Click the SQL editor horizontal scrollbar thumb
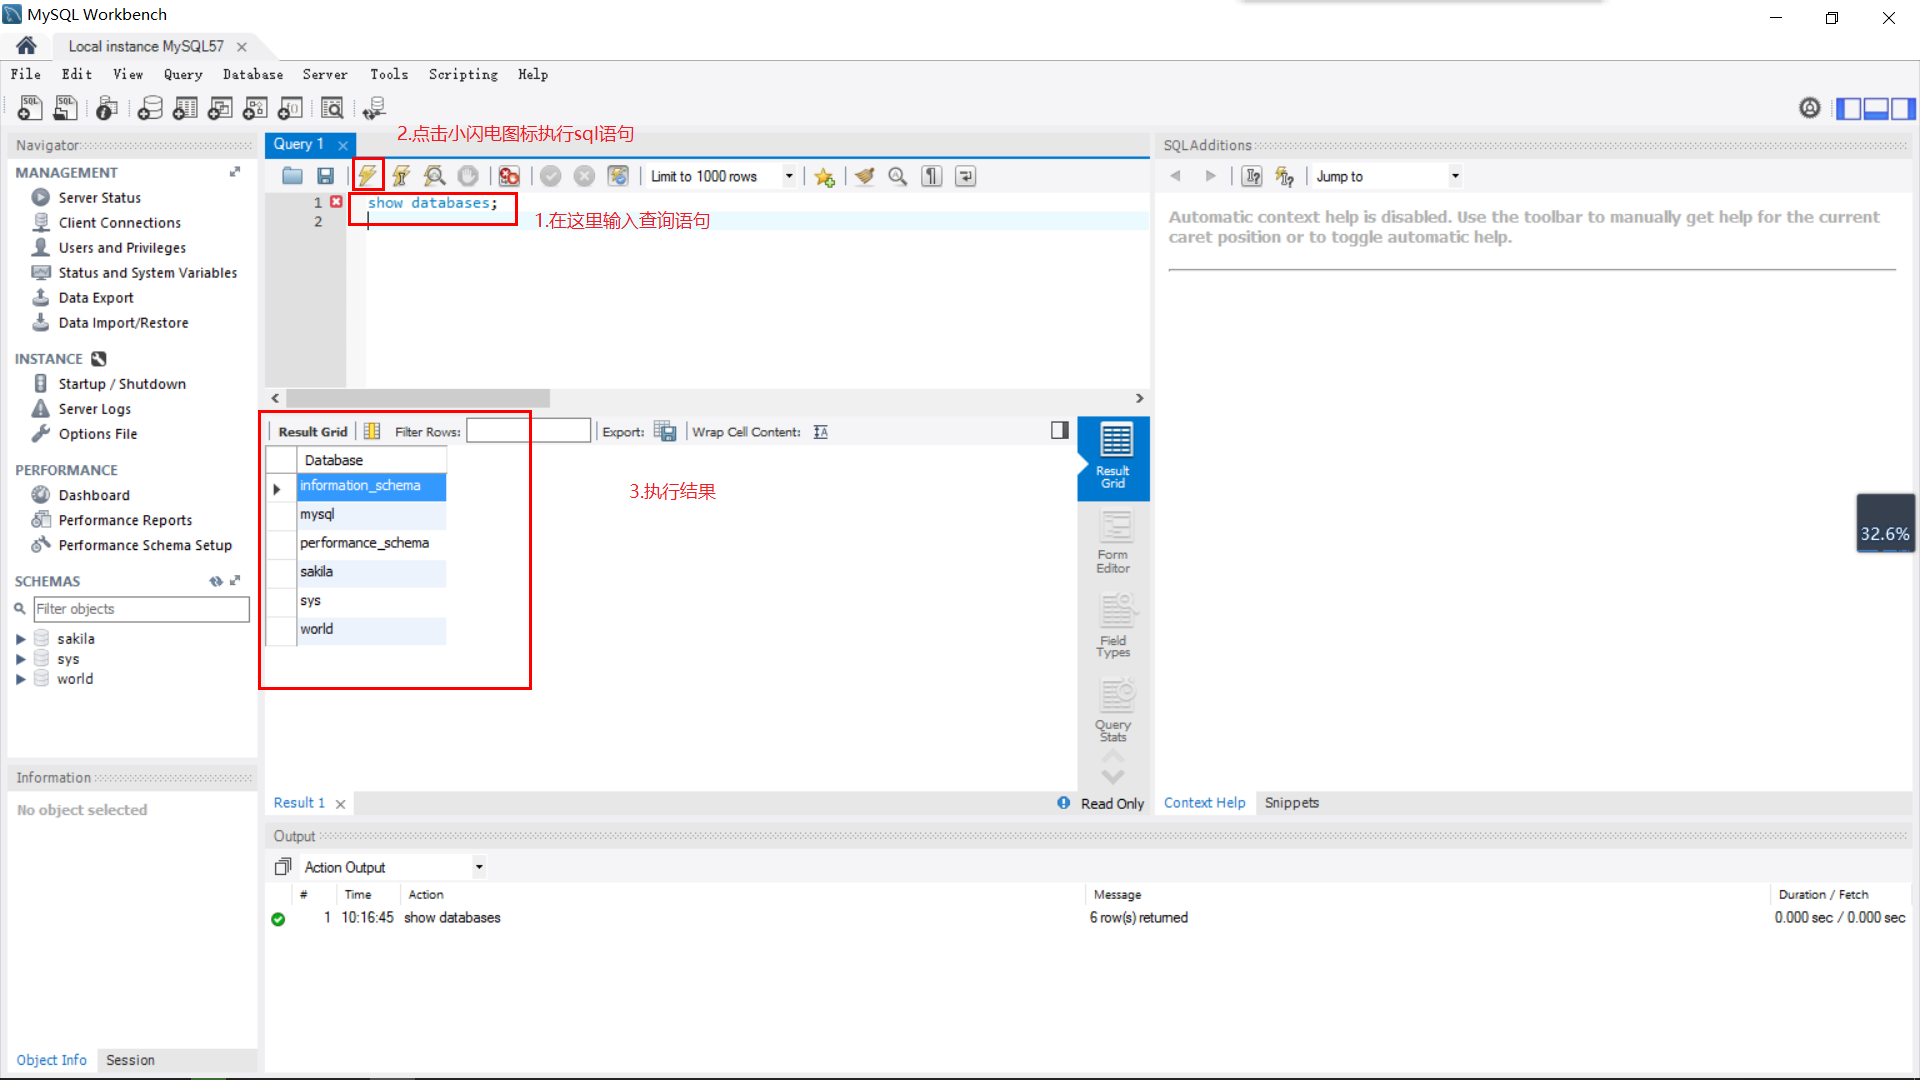This screenshot has width=1920, height=1080. [x=418, y=398]
